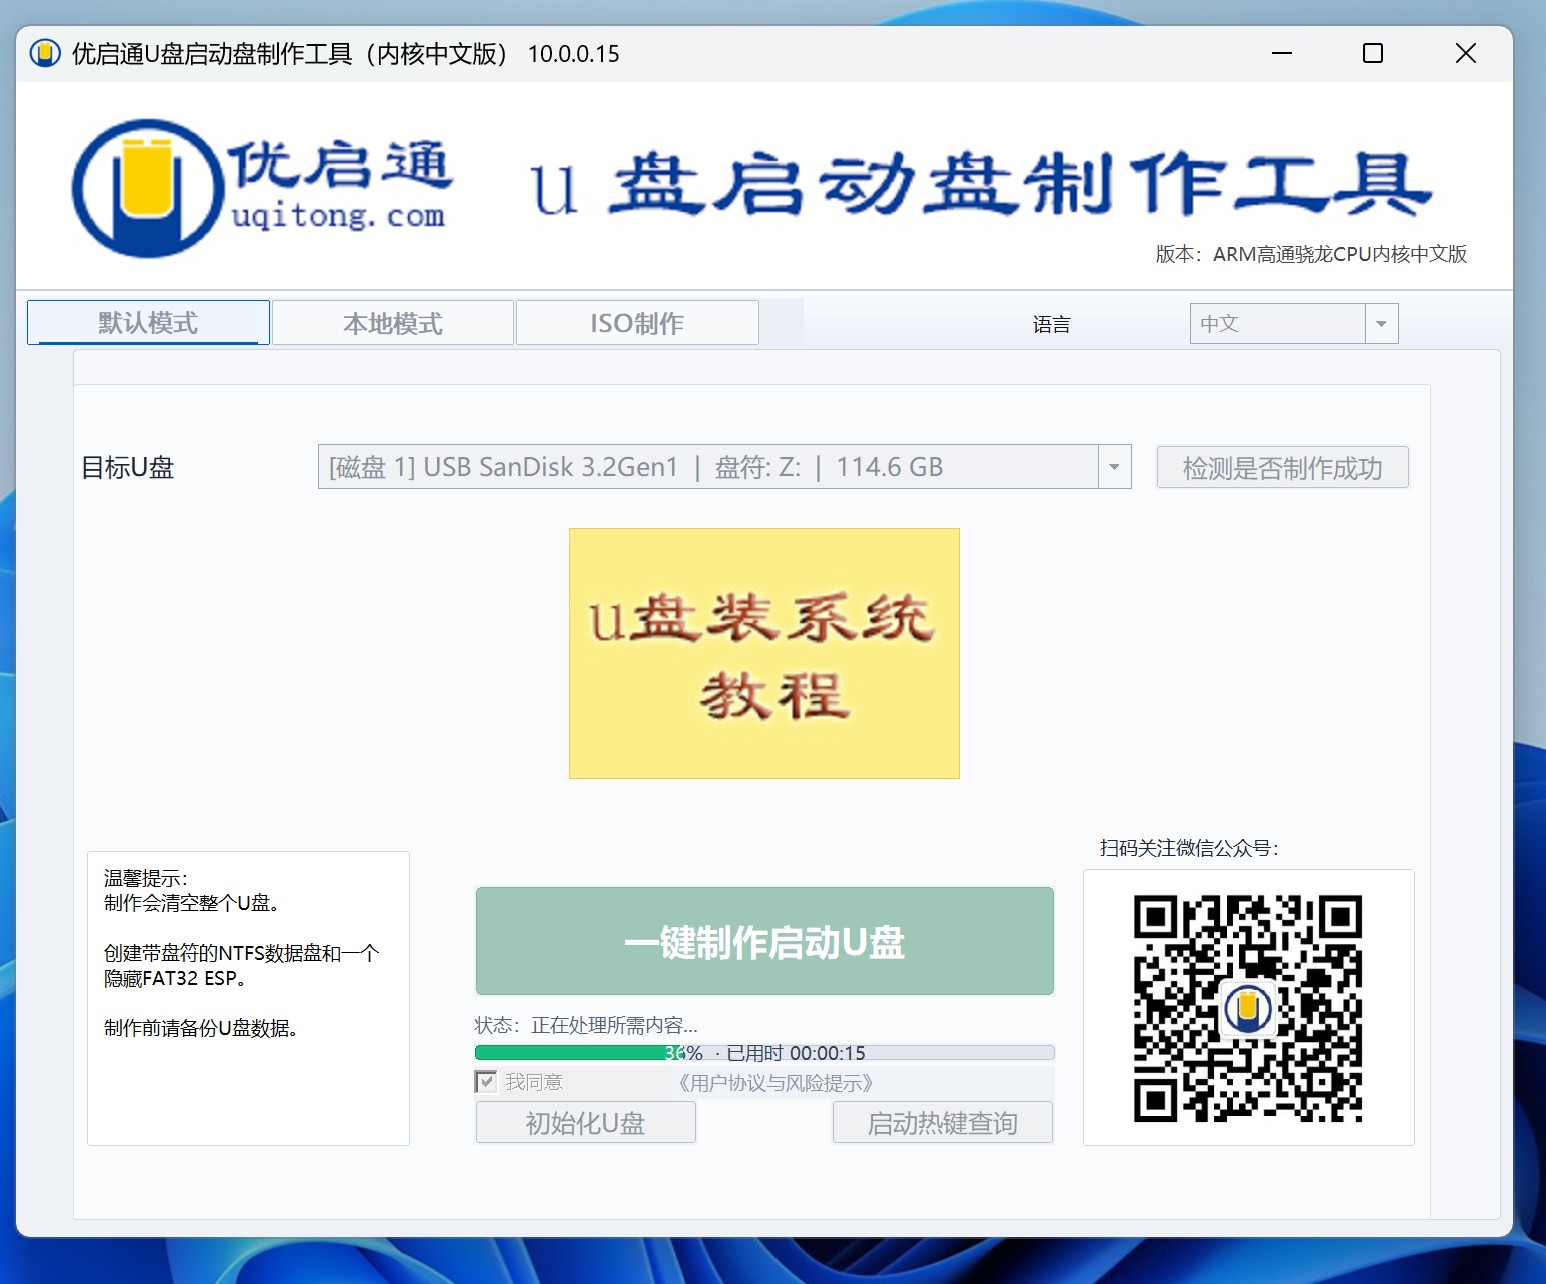Open the U盘装系统教程 tutorial image
This screenshot has height=1284, width=1546.
tap(764, 653)
